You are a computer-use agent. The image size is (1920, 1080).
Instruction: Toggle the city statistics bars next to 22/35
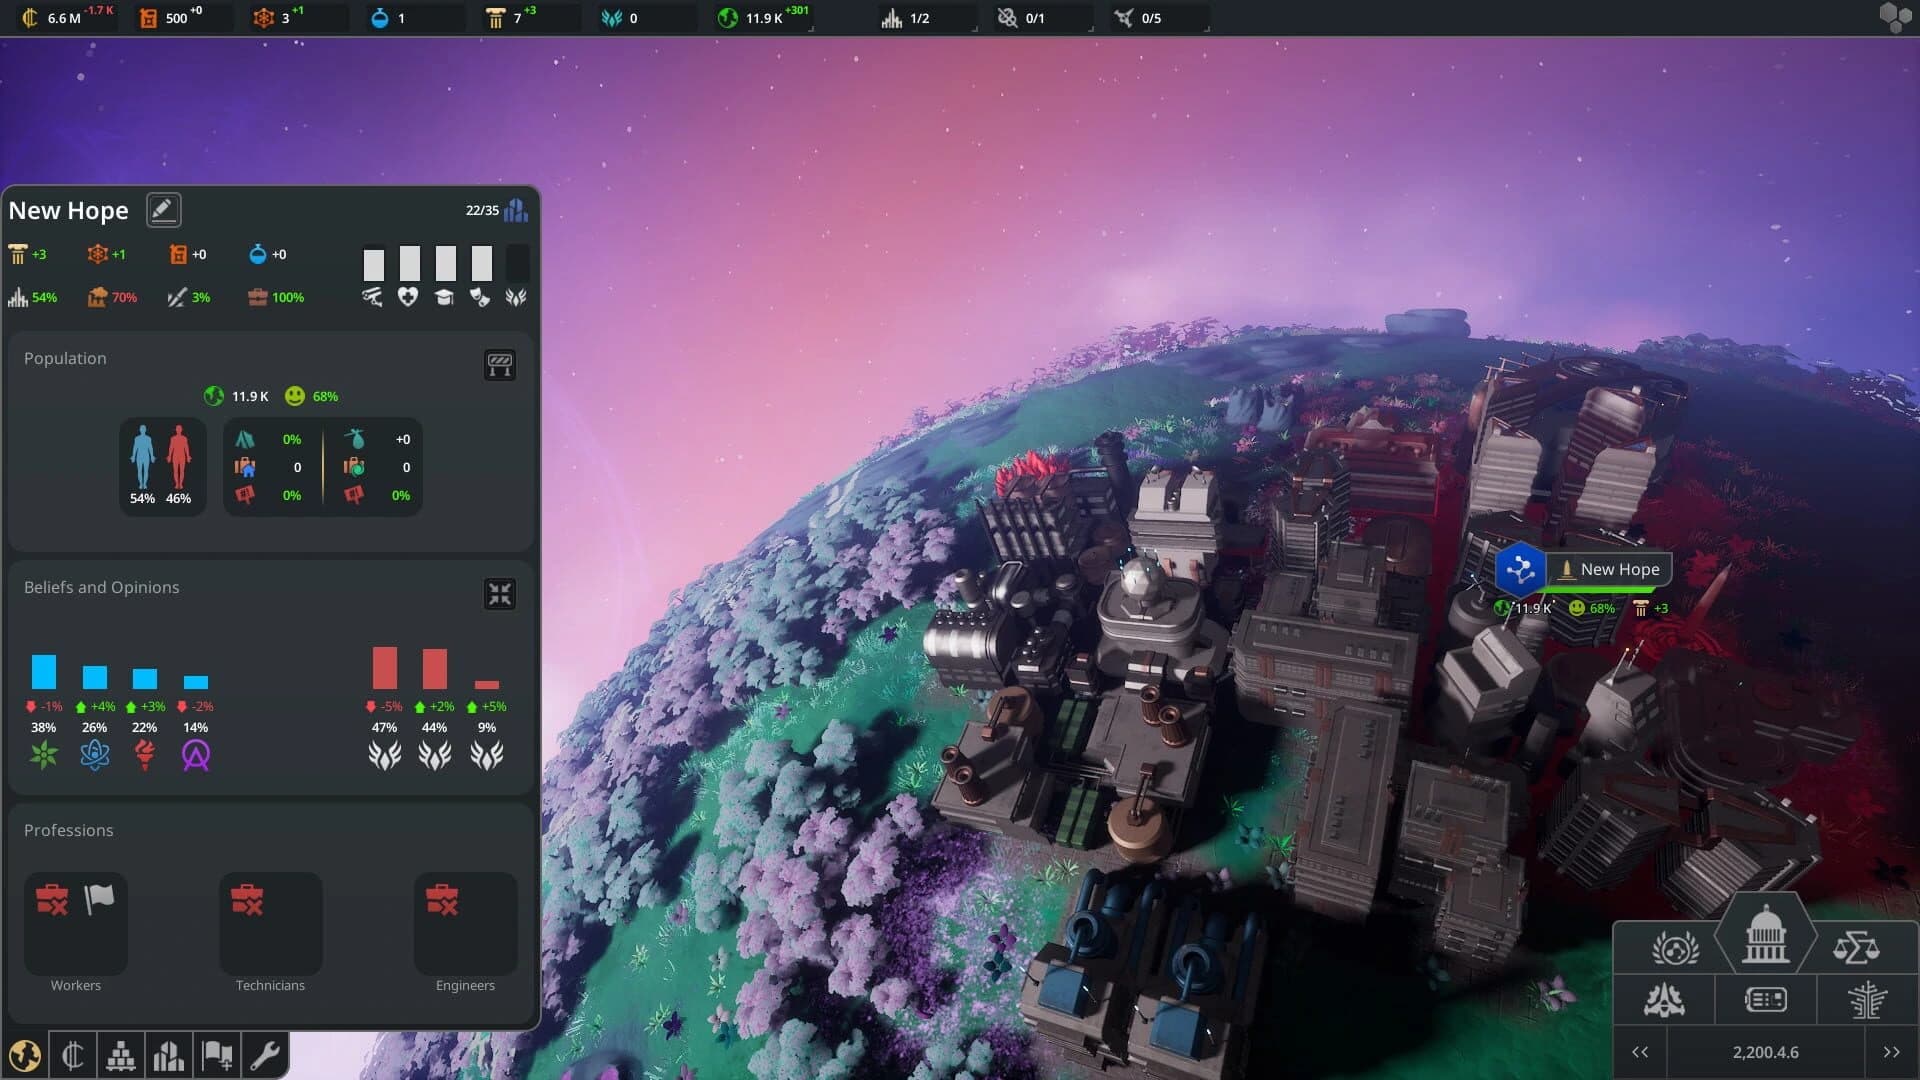pyautogui.click(x=517, y=210)
